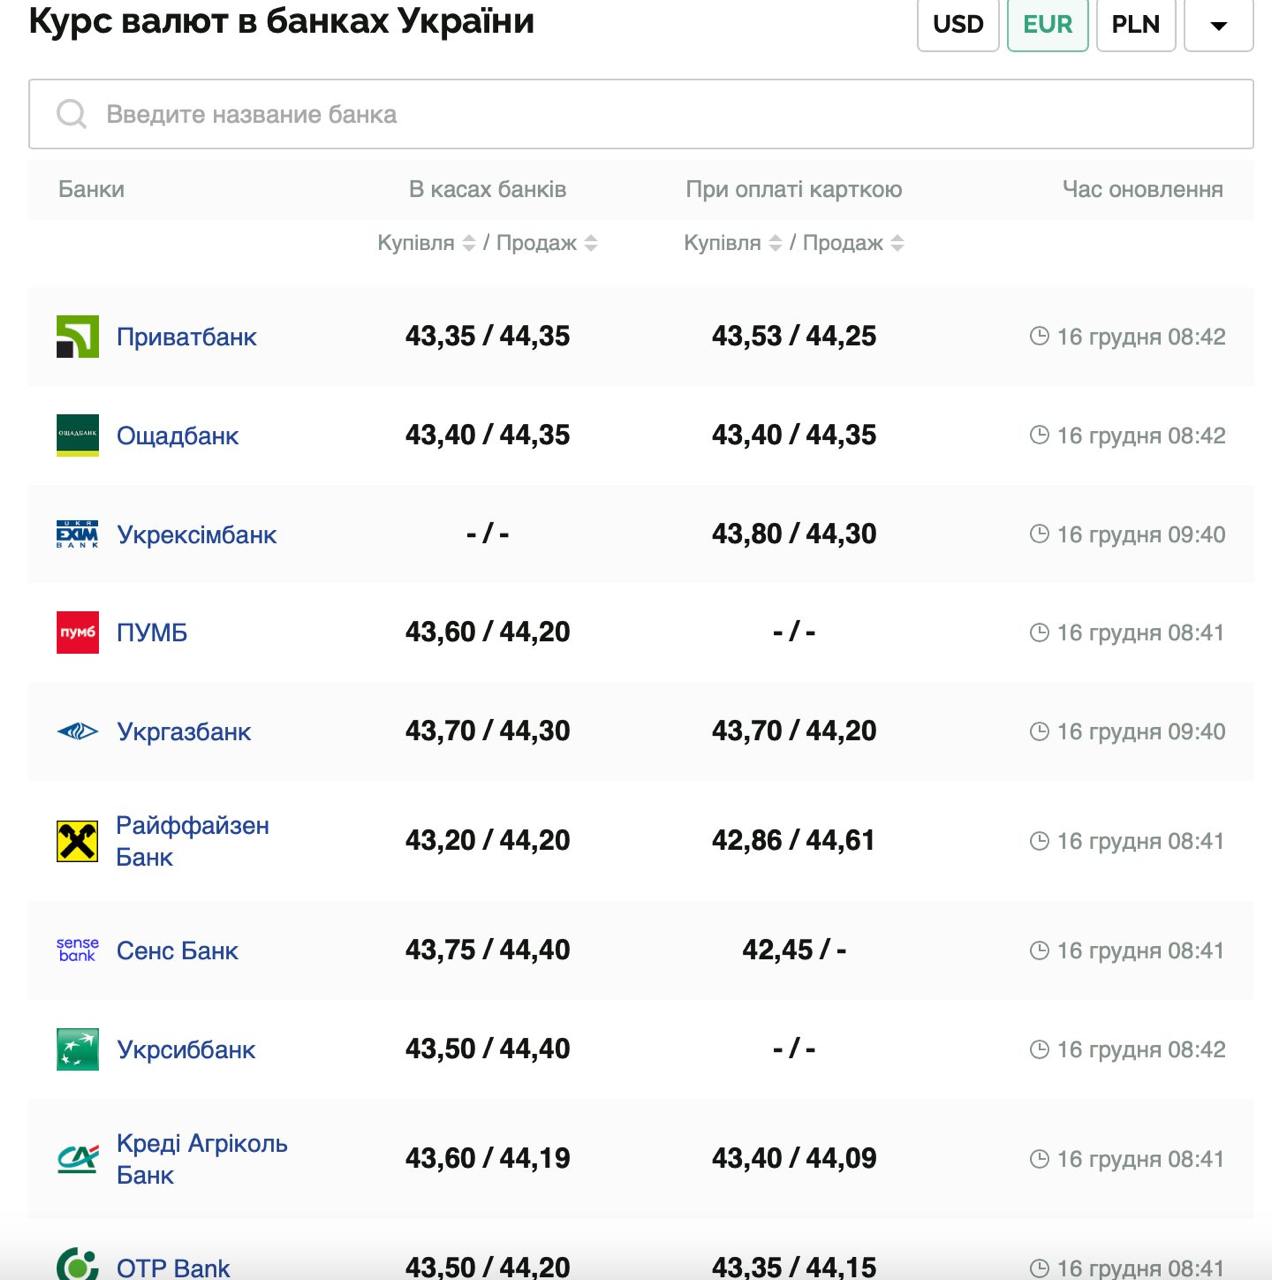Sort by cash desk Купівля rate

coord(468,243)
